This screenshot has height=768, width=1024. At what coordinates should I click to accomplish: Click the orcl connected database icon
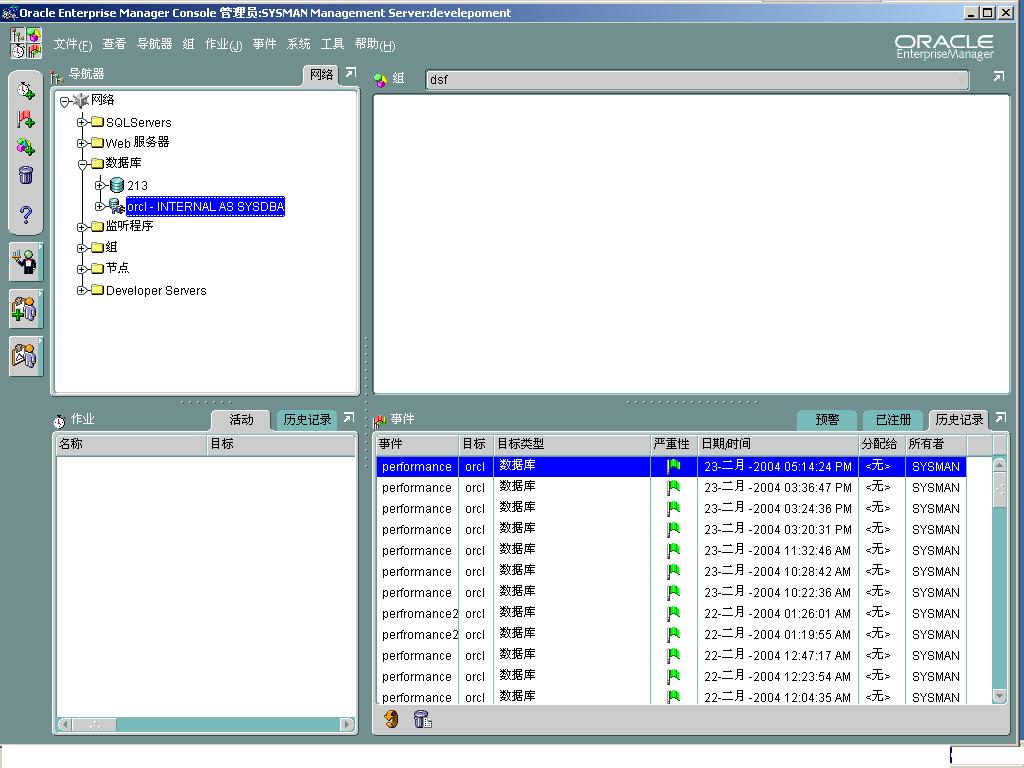tap(117, 206)
